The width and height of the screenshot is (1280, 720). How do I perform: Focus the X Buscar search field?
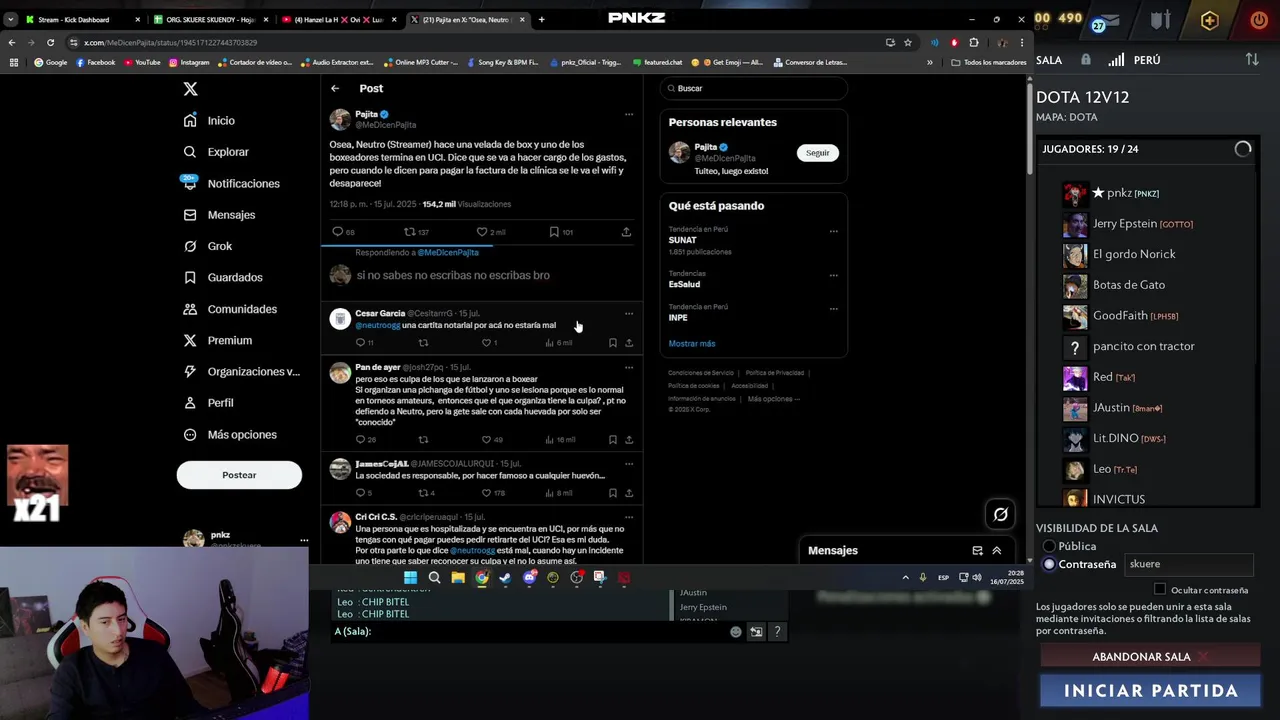pyautogui.click(x=754, y=88)
